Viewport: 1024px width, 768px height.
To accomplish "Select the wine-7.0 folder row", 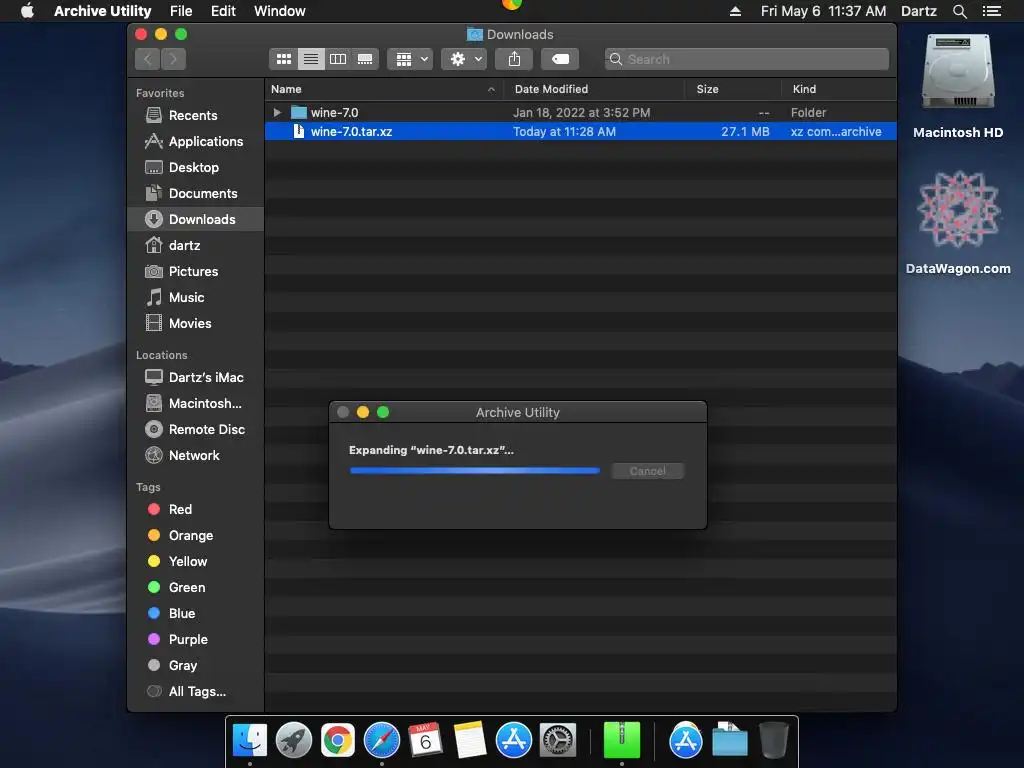I will 581,112.
